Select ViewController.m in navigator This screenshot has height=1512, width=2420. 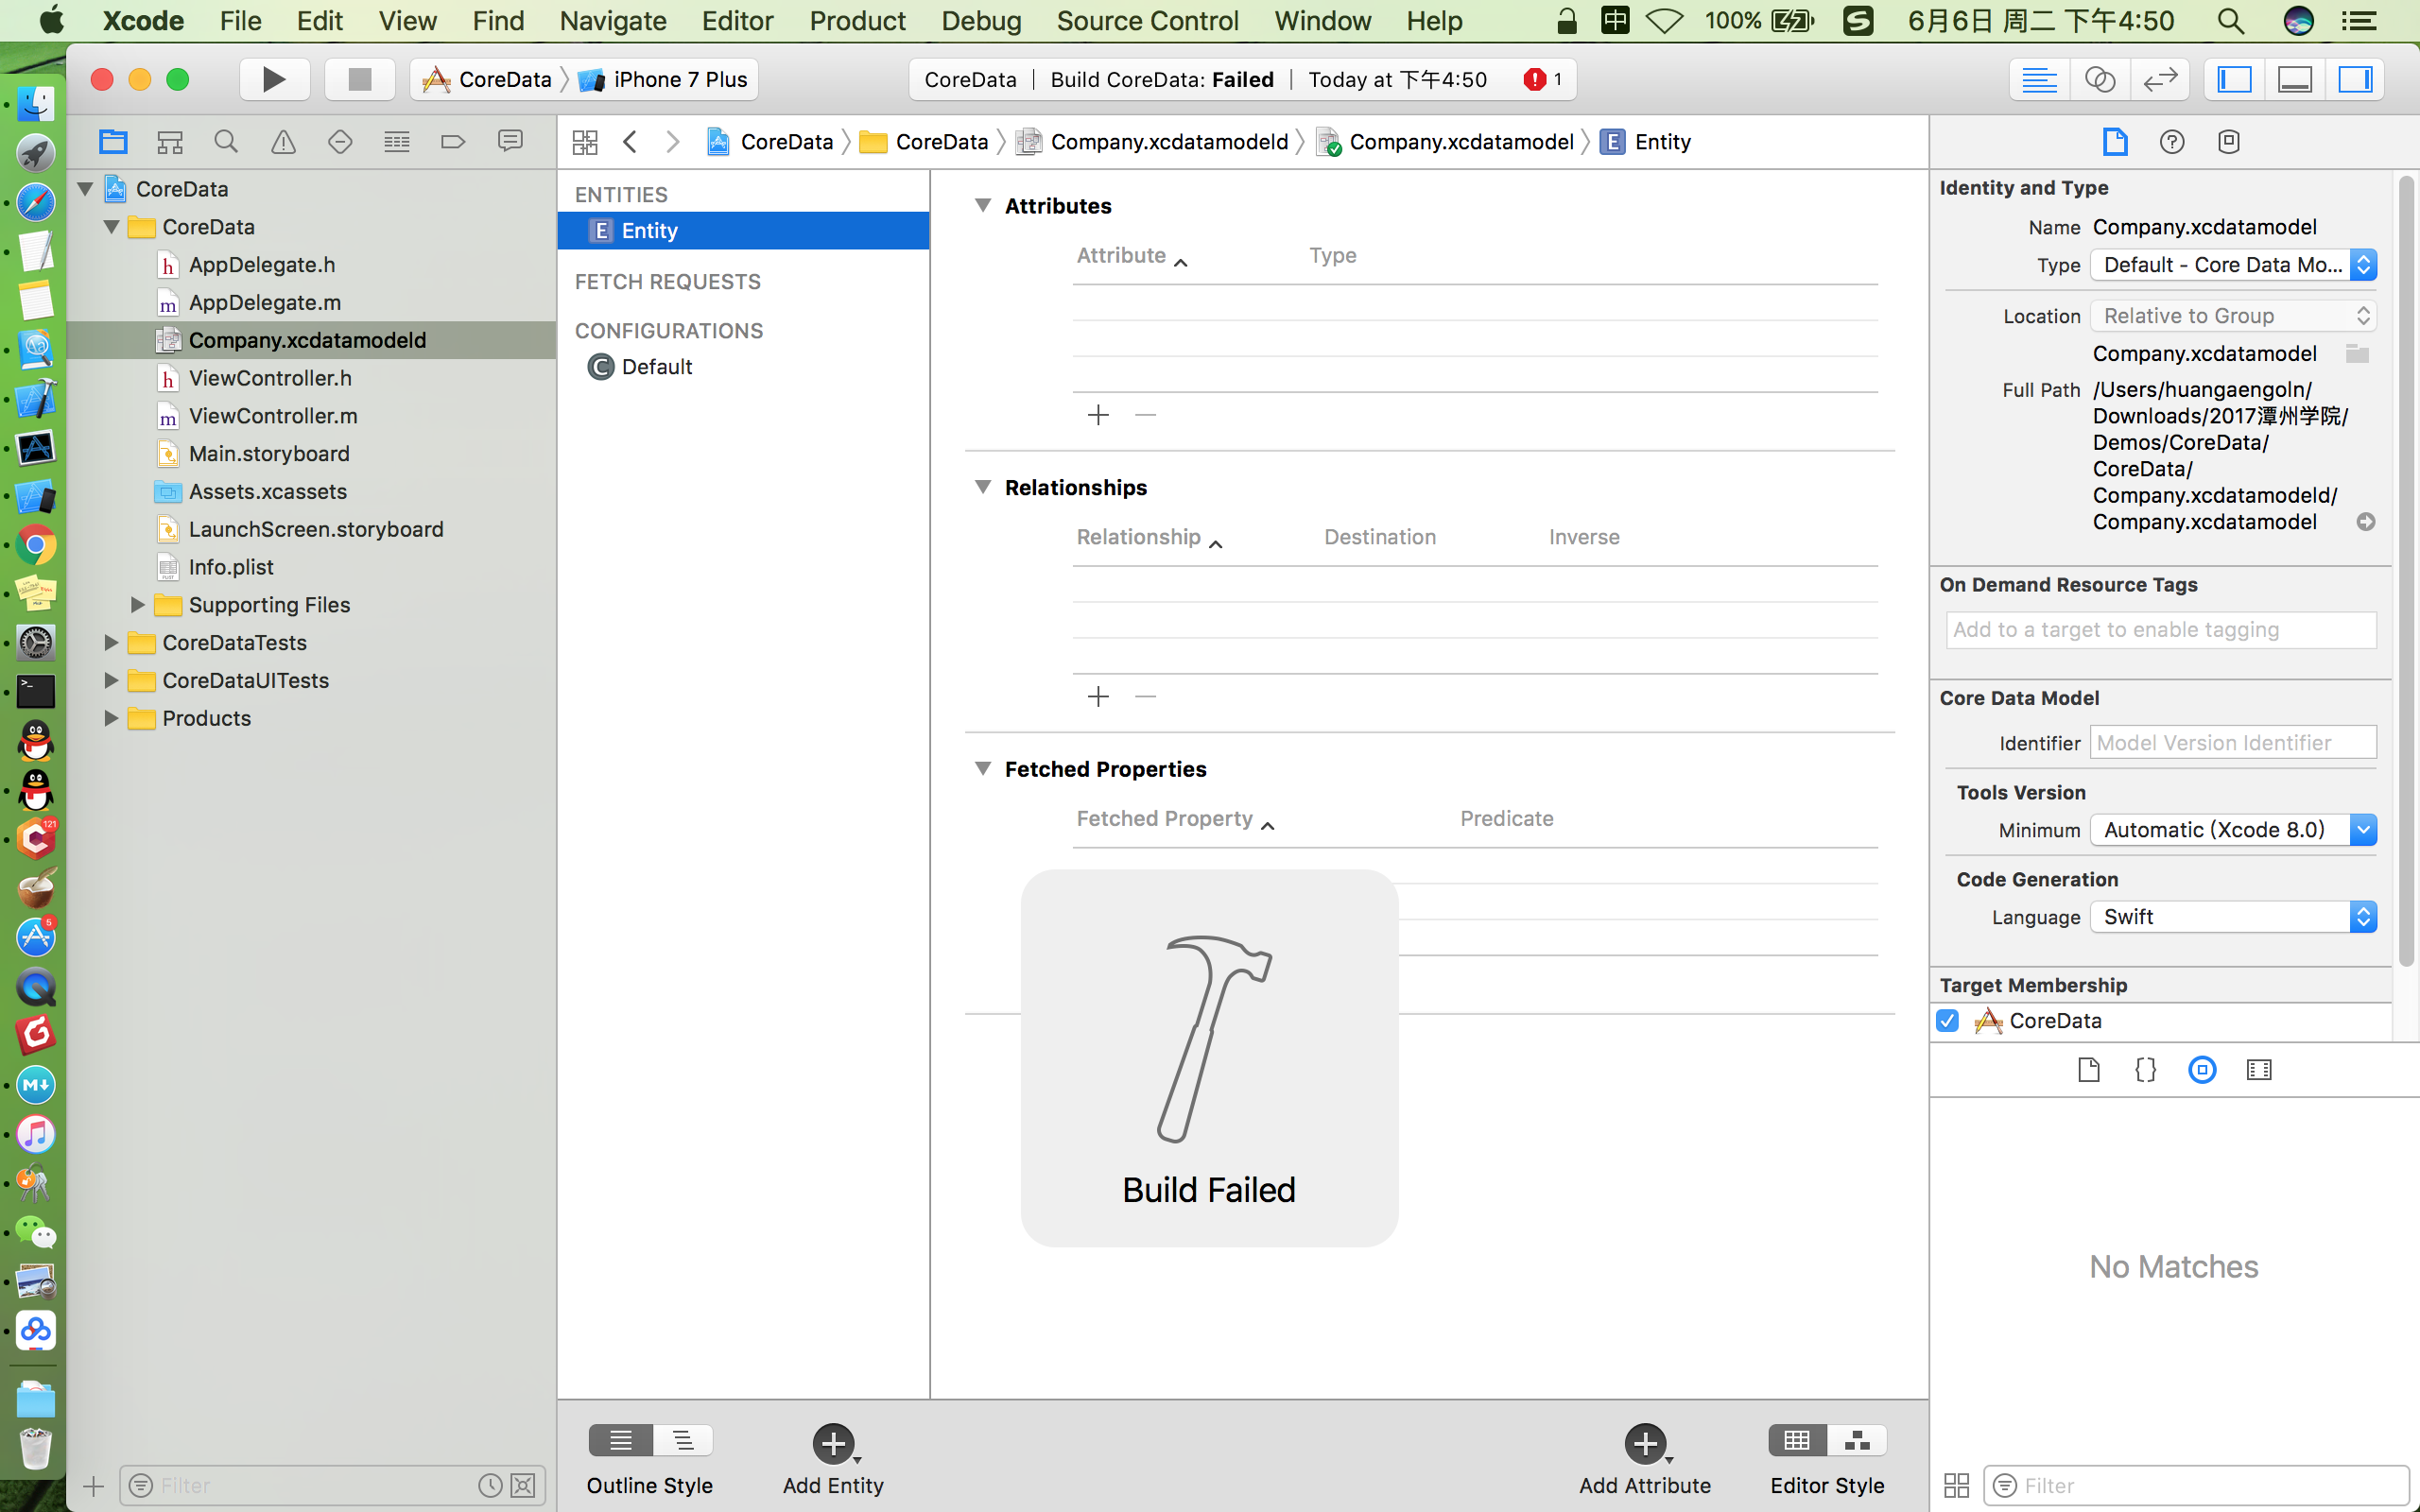coord(272,416)
